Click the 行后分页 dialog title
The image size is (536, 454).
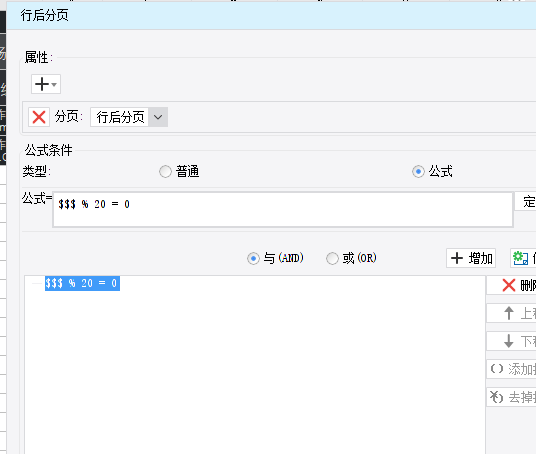(44, 15)
